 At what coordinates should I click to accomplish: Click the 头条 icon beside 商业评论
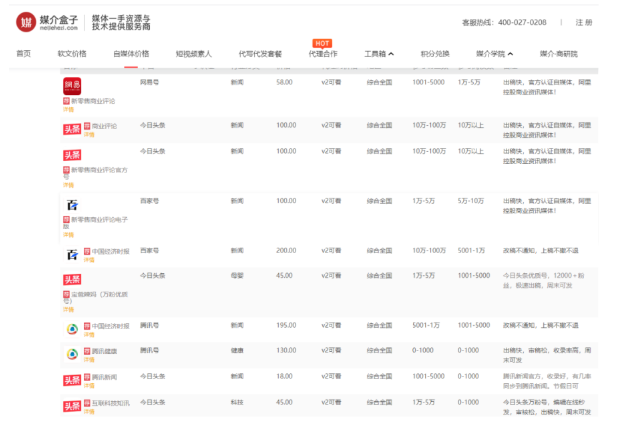click(73, 129)
